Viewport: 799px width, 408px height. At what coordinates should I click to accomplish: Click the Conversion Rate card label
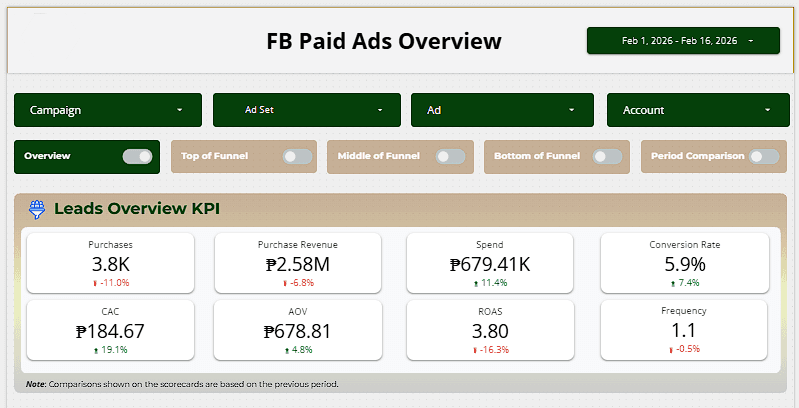[685, 245]
